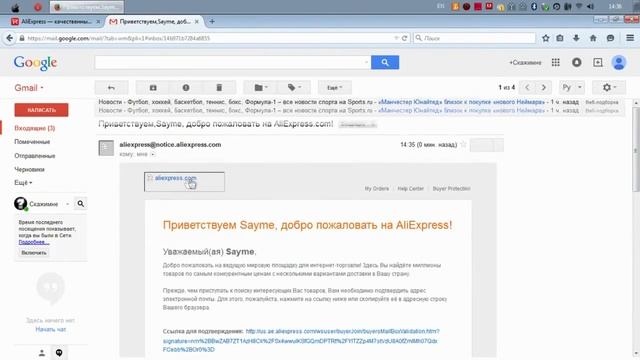Viewport: 640px width, 360px height.
Task: Go back with browser back arrow
Action: coord(9,38)
